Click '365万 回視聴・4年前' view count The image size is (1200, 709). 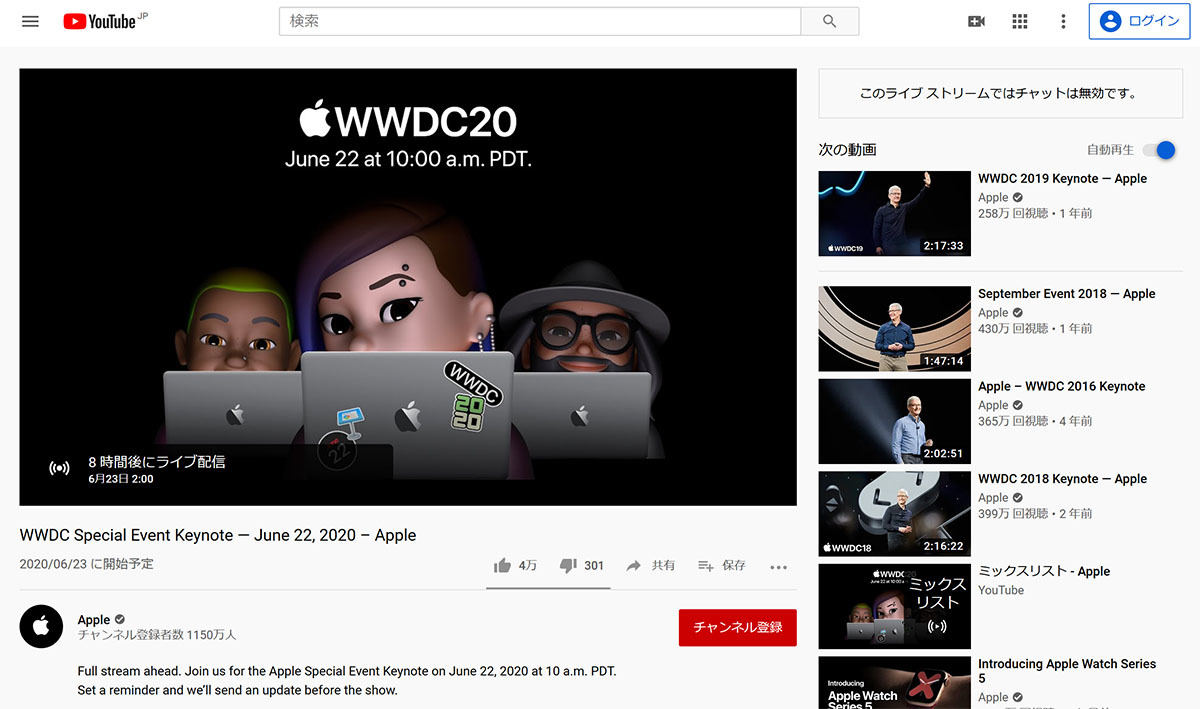click(x=1035, y=421)
